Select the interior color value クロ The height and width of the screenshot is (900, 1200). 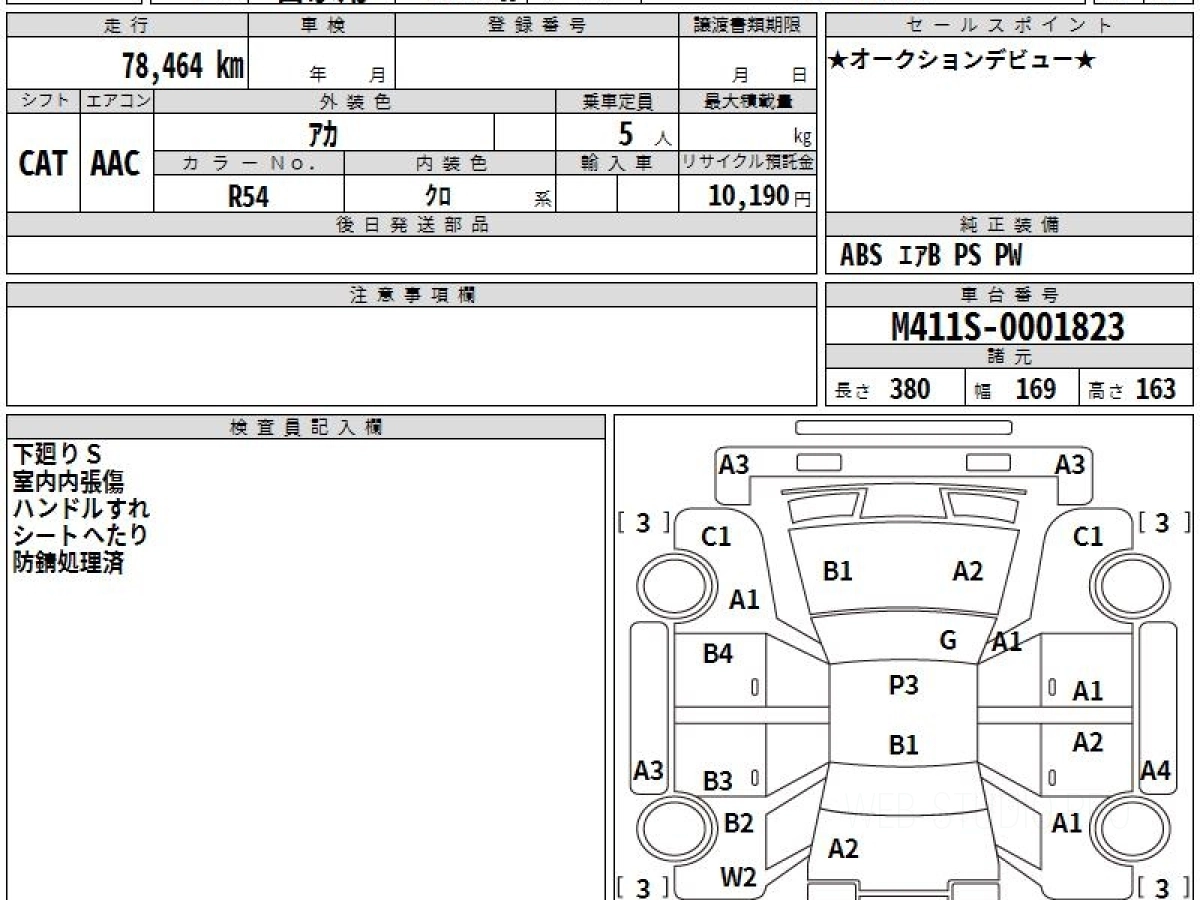point(437,196)
